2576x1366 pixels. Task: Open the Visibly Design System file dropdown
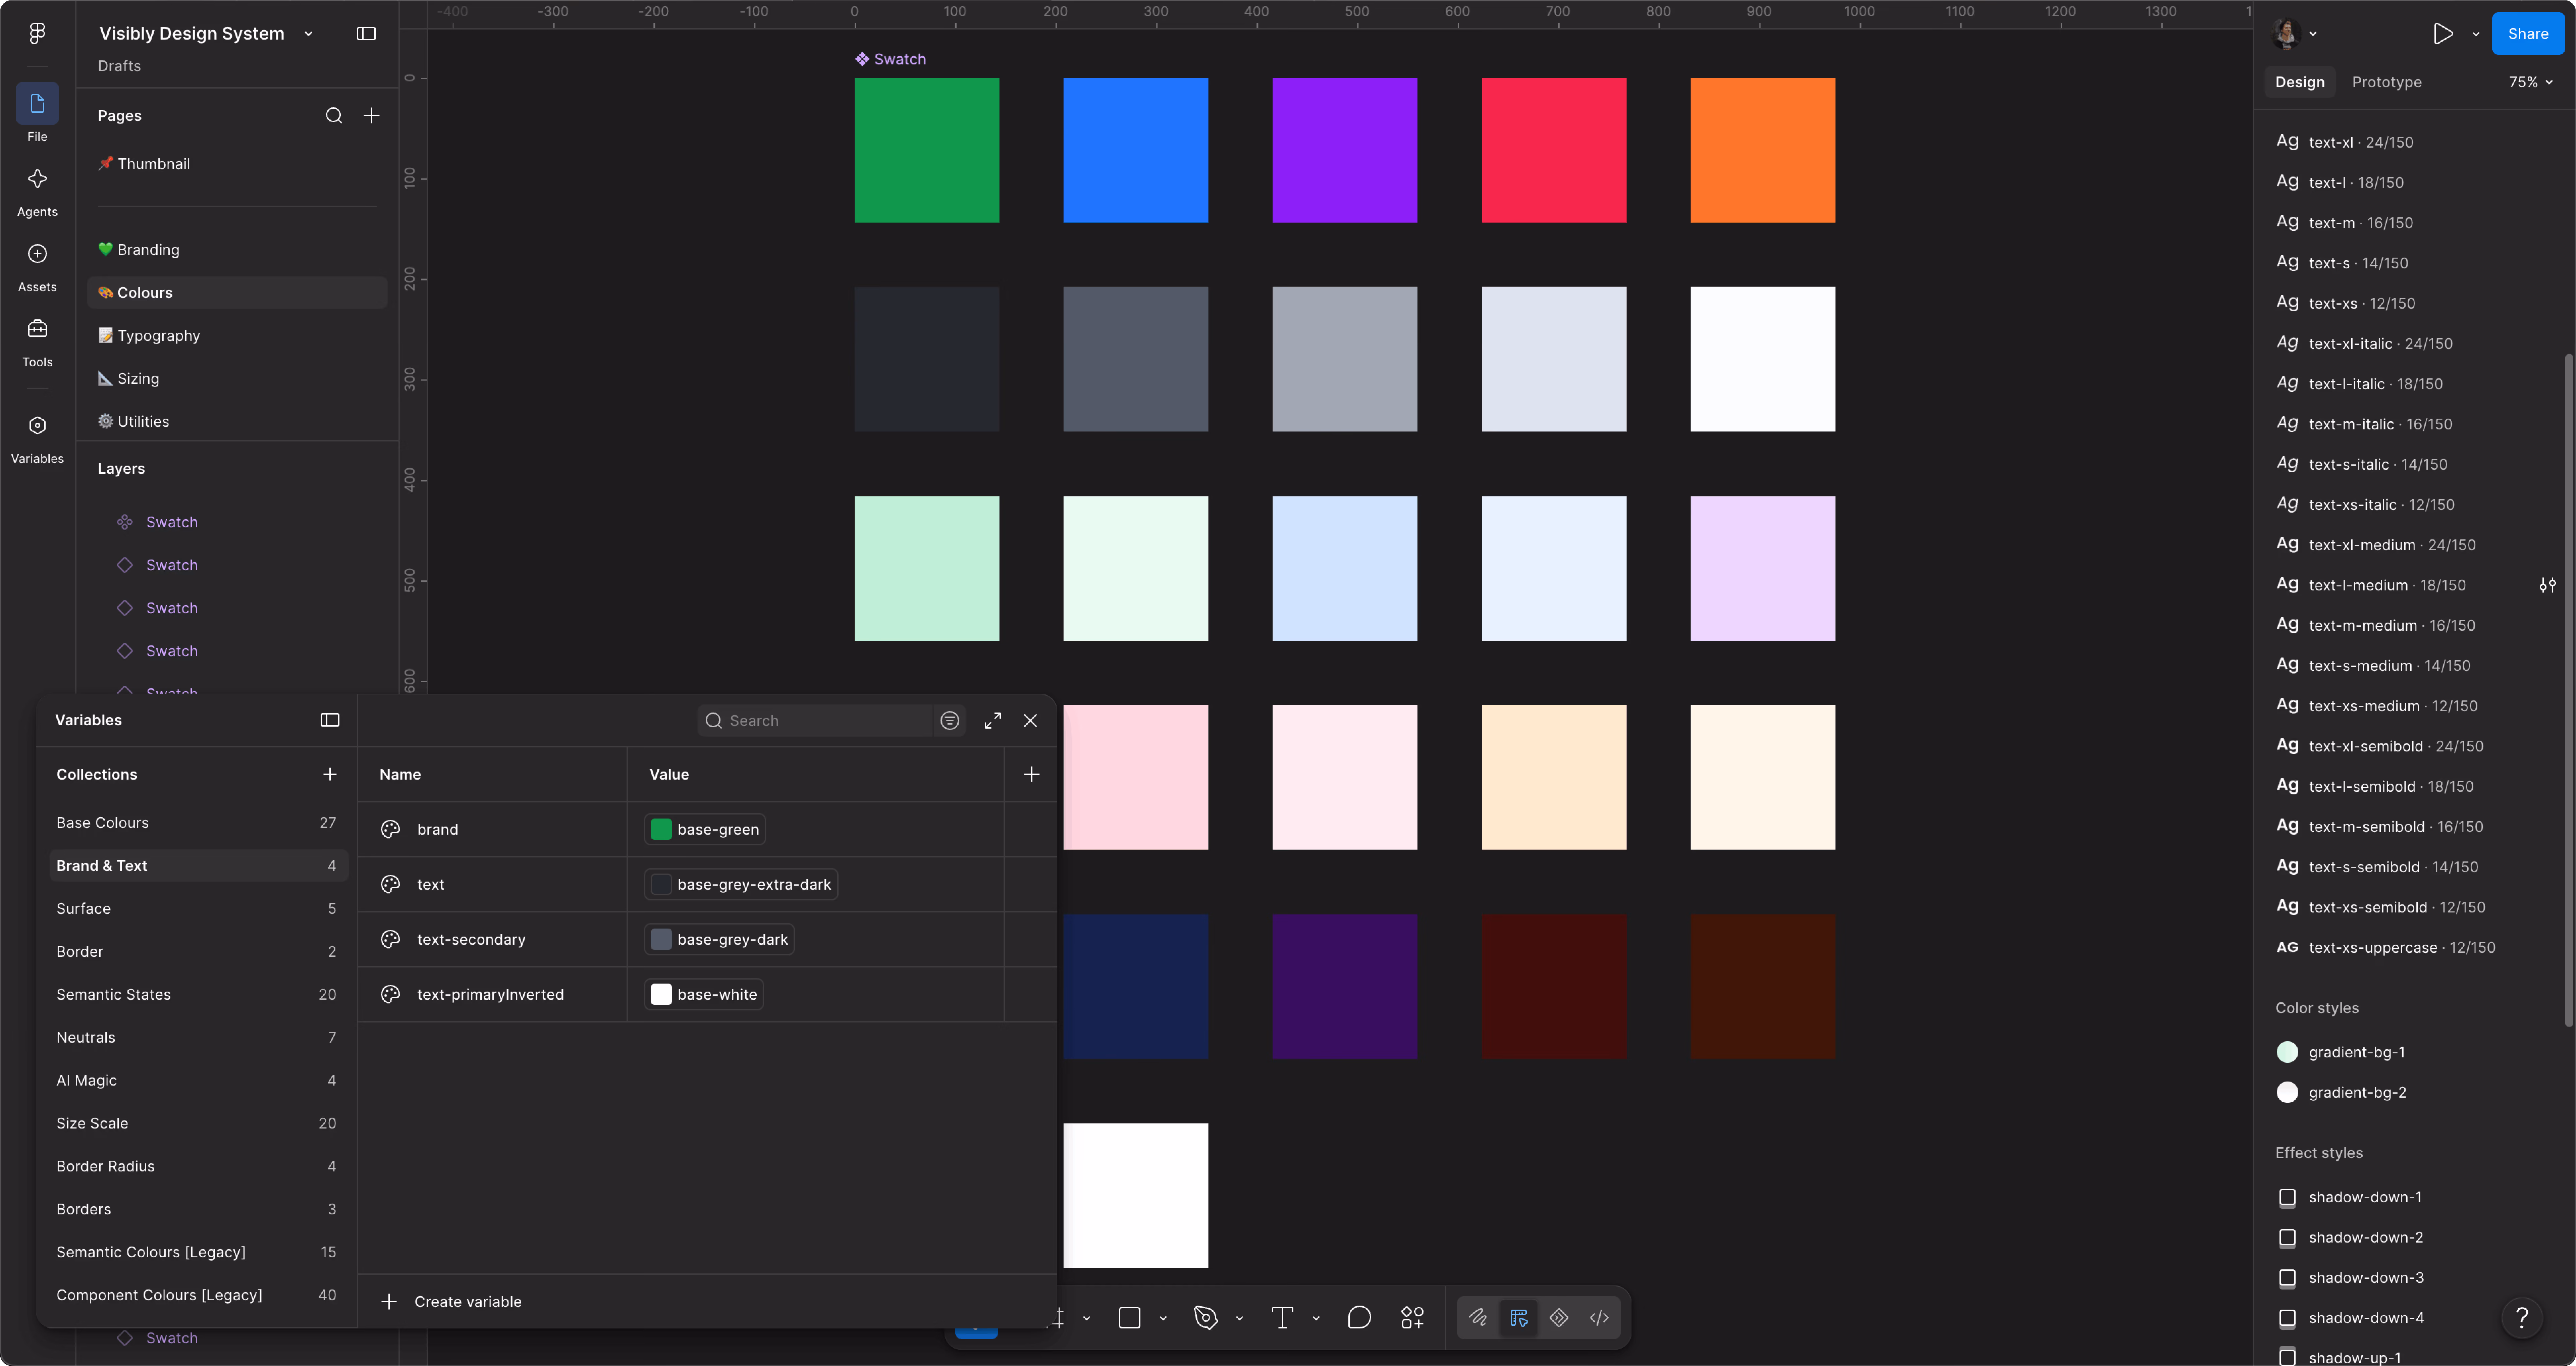(308, 34)
